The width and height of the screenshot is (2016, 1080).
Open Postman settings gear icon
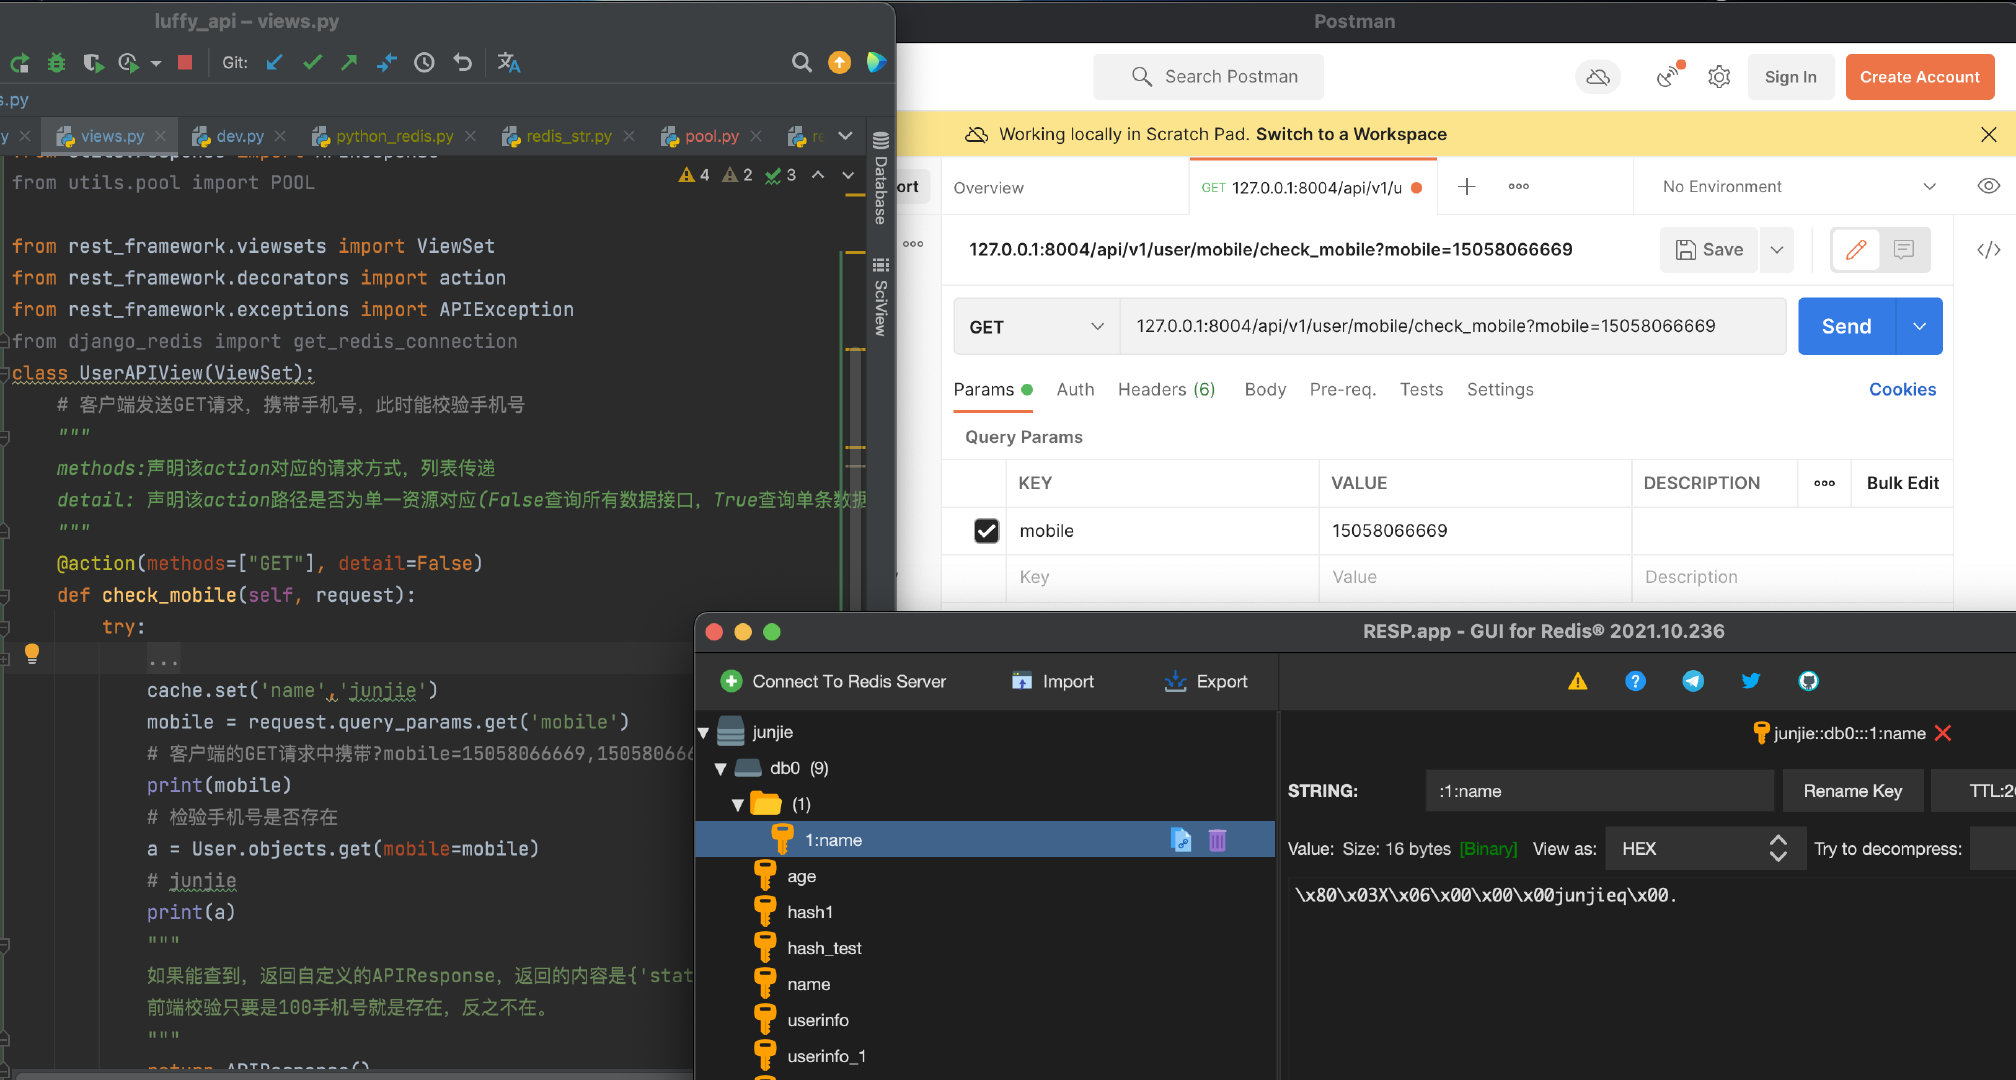pos(1719,77)
